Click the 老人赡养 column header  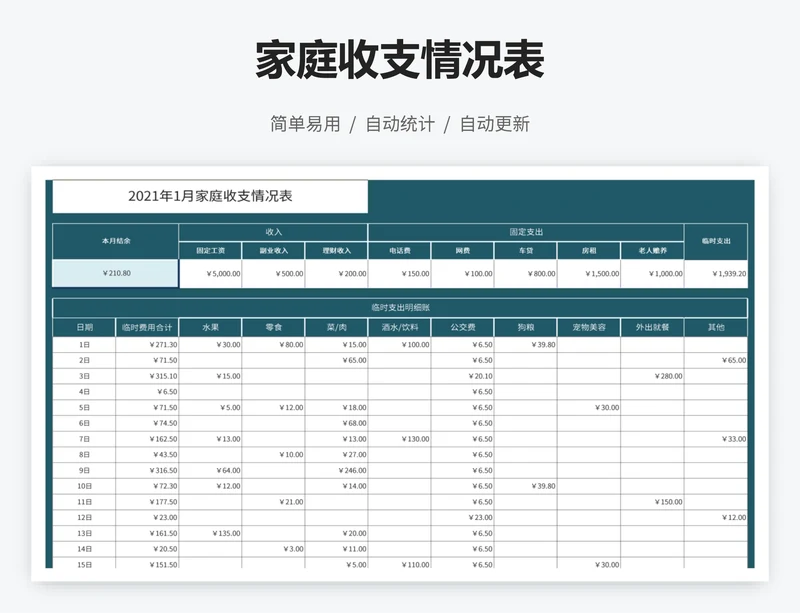653,251
